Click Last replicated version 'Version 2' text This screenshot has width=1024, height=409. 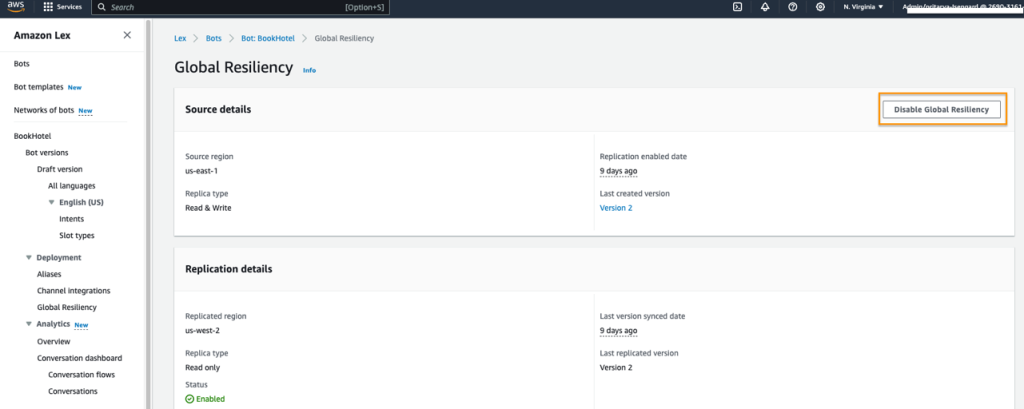point(616,368)
